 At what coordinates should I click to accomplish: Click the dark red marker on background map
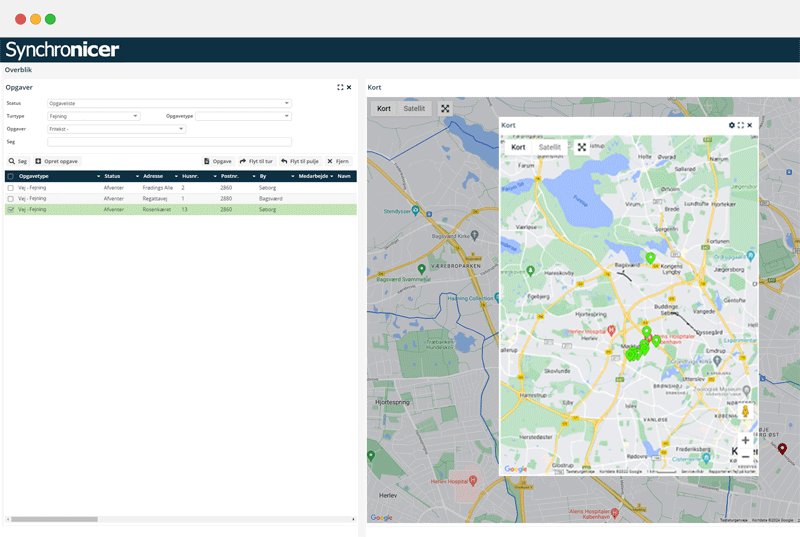[782, 449]
